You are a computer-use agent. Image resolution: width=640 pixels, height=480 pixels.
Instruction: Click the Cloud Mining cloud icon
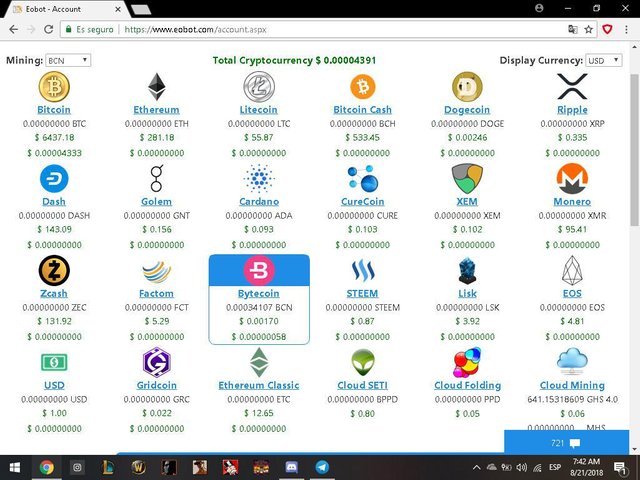point(572,361)
